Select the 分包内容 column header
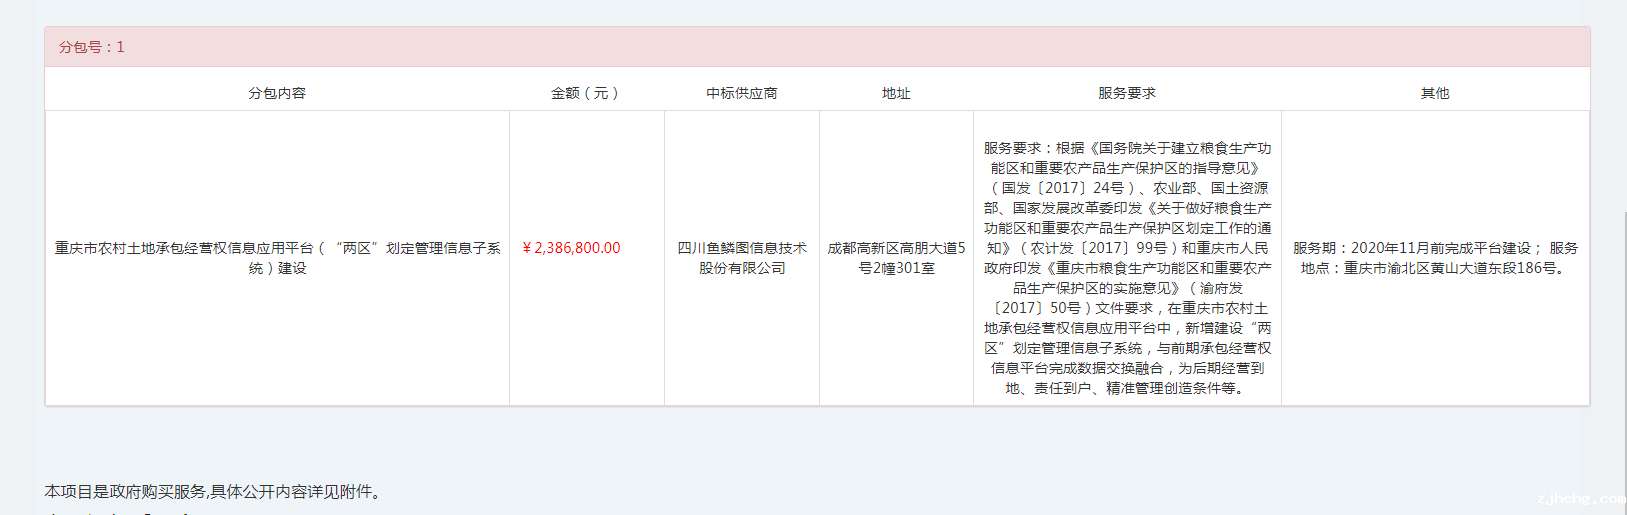 tap(277, 93)
